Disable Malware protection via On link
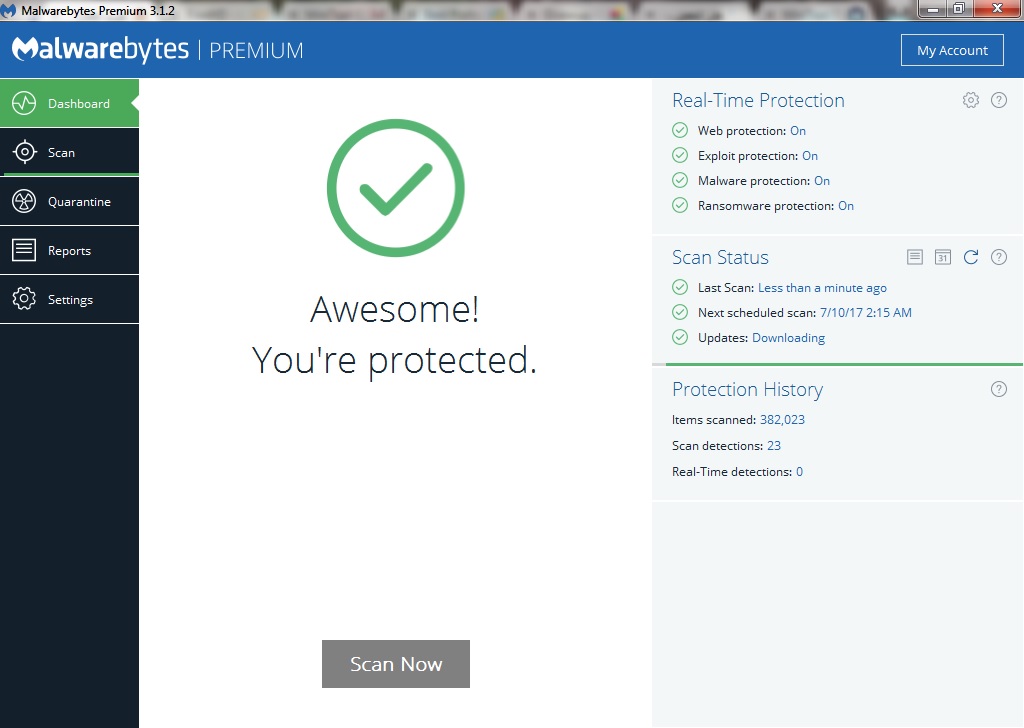The width and height of the screenshot is (1024, 728). click(x=822, y=181)
